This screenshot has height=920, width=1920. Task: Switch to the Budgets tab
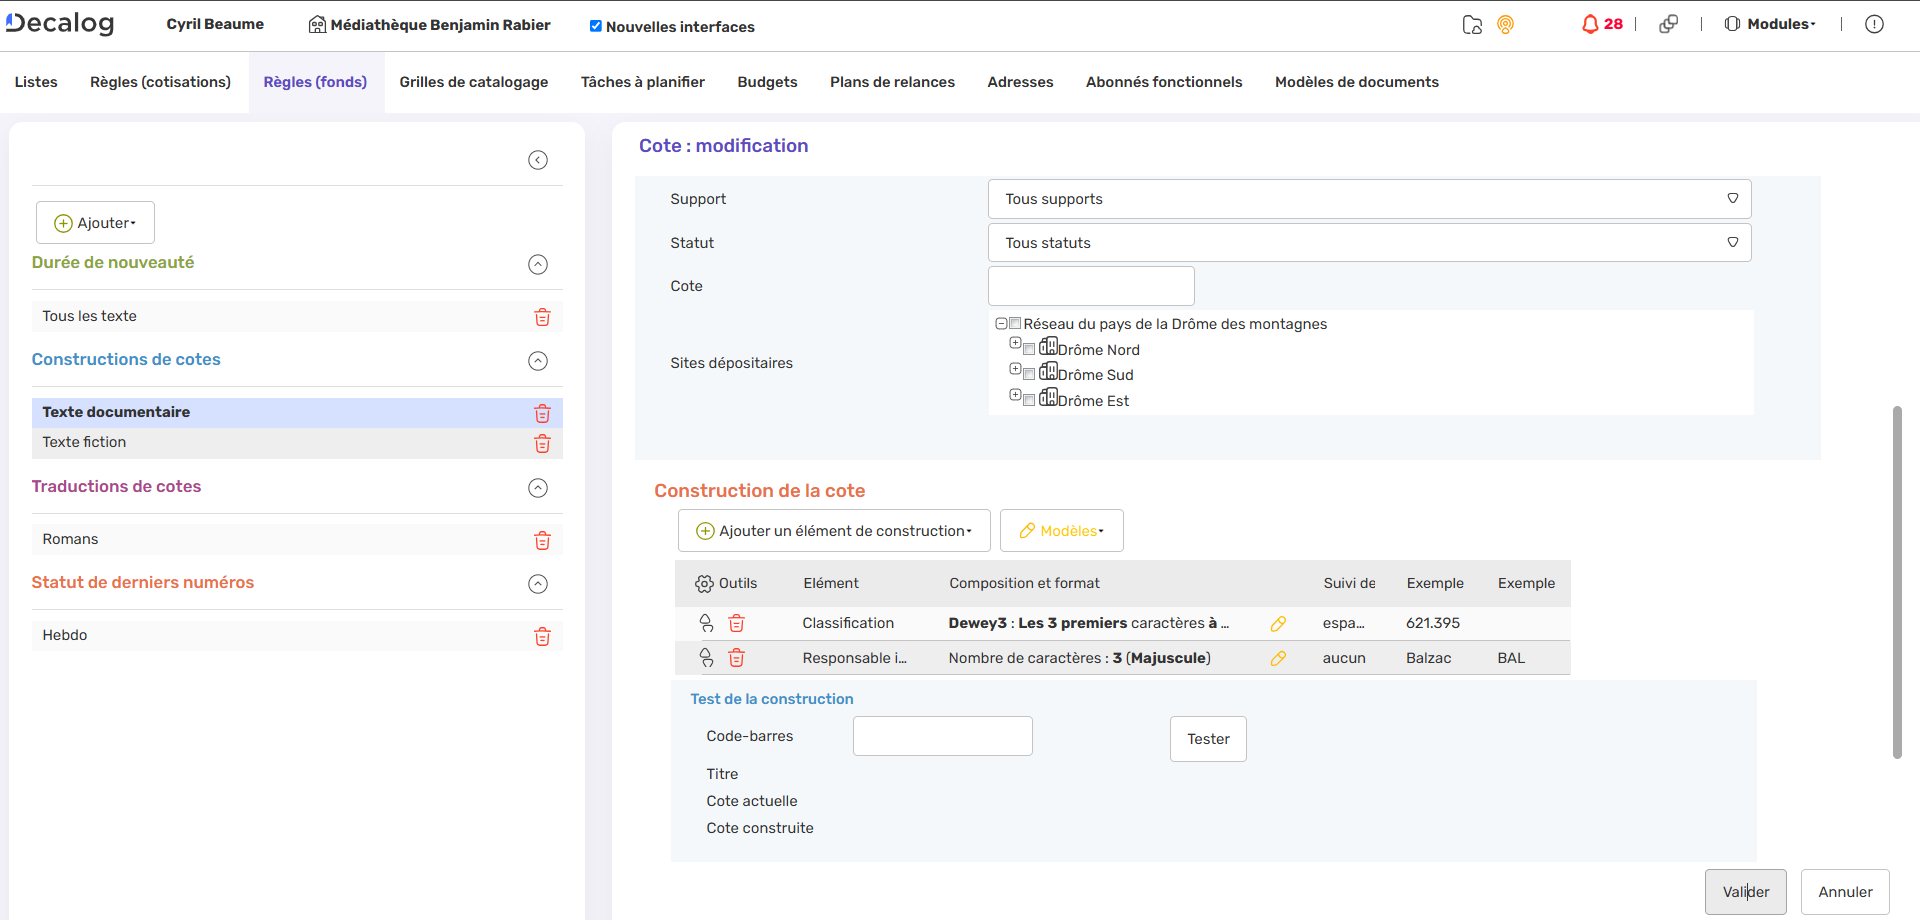tap(767, 82)
